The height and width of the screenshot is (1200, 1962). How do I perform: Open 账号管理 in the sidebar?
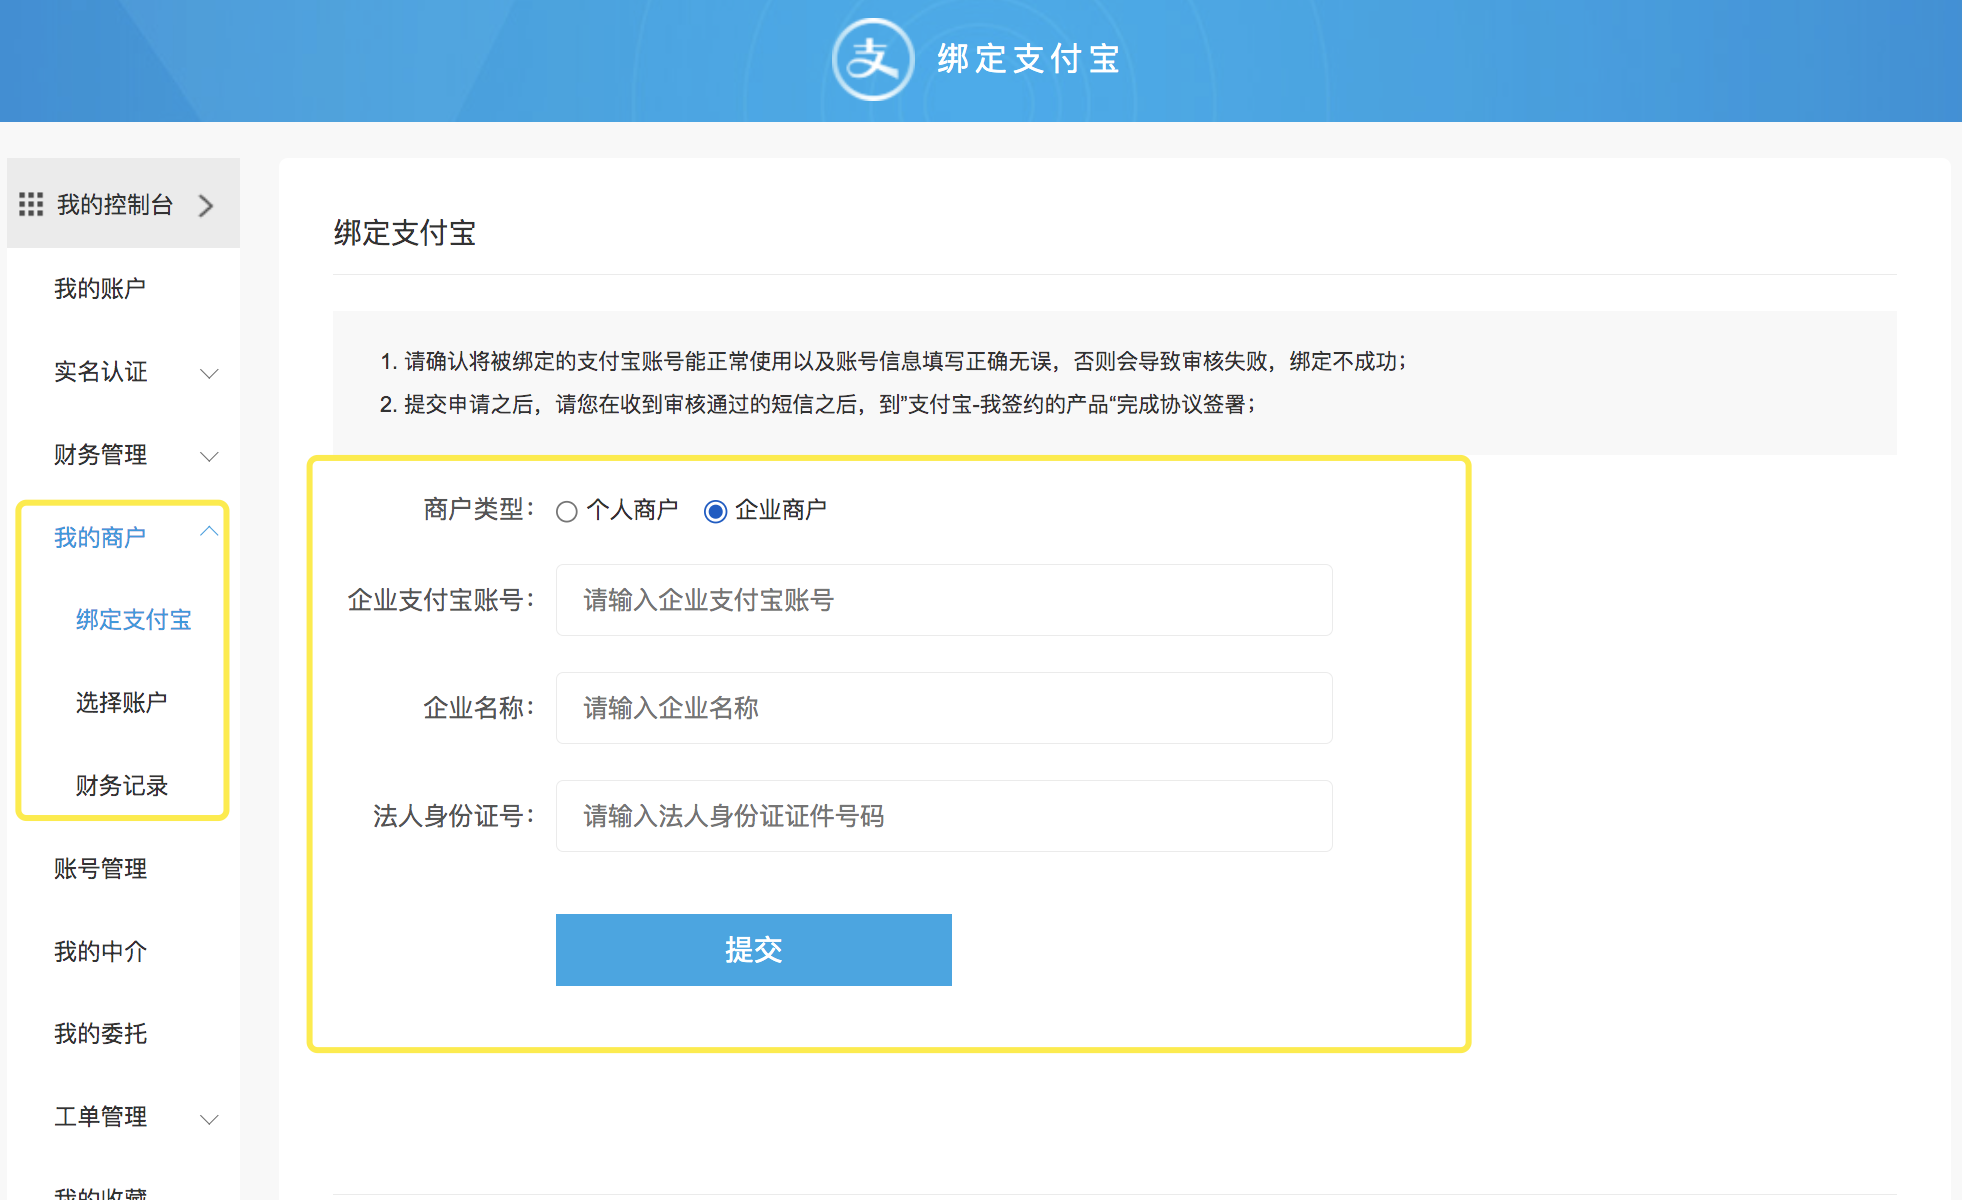click(100, 869)
